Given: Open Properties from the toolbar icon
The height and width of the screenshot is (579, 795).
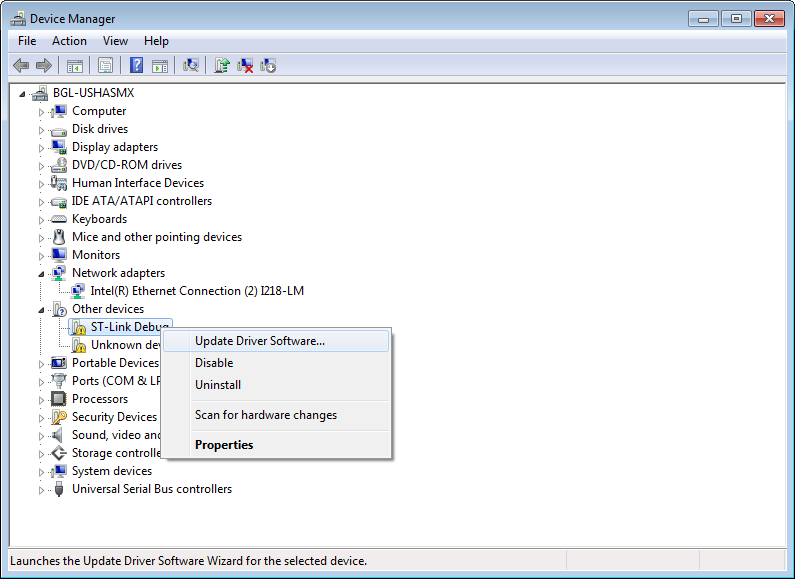Looking at the screenshot, I should pos(104,65).
